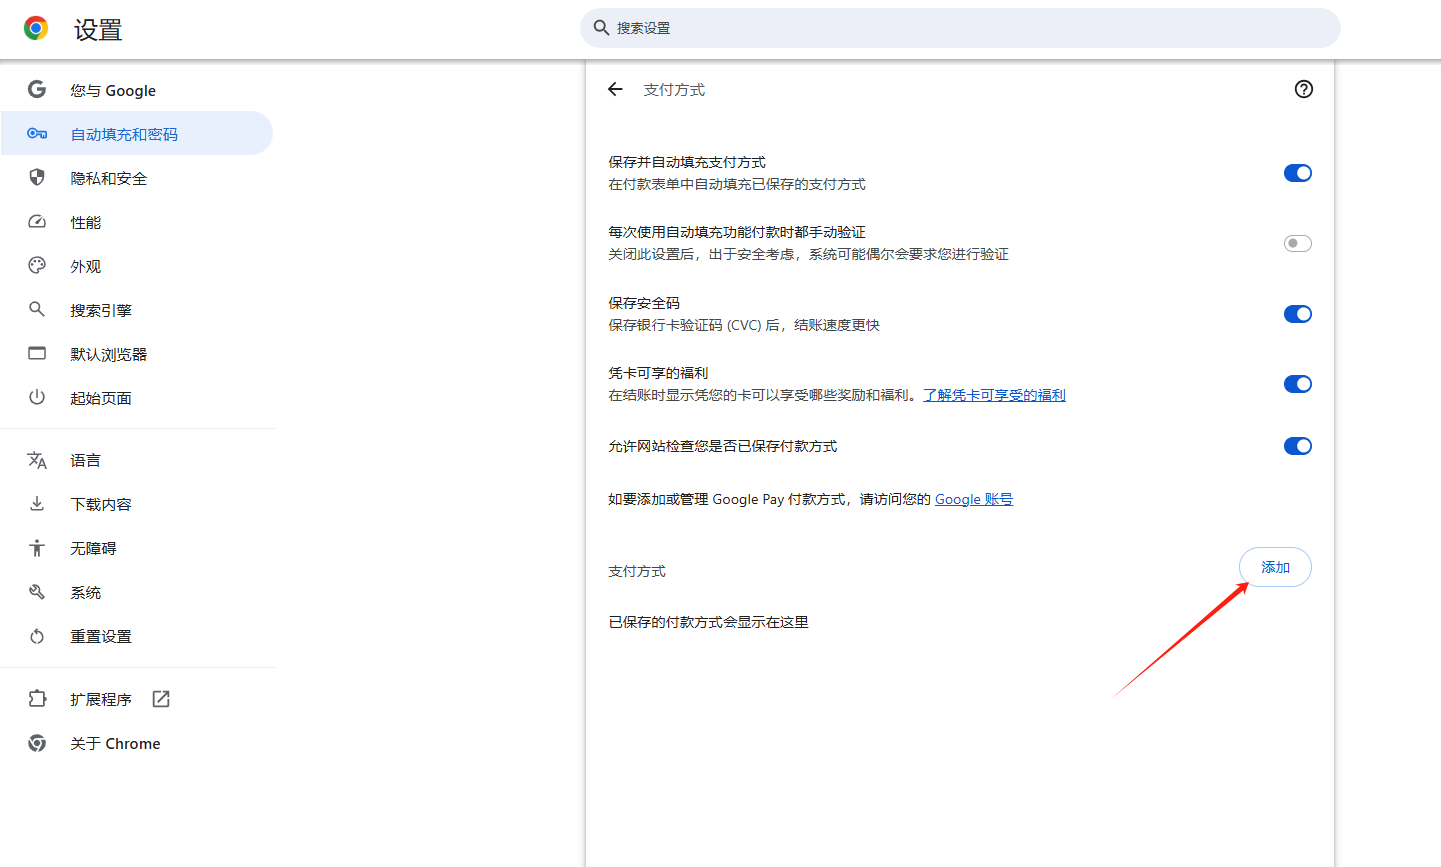Open help via the question mark icon
Screen dimensions: 1441x867
1304,89
